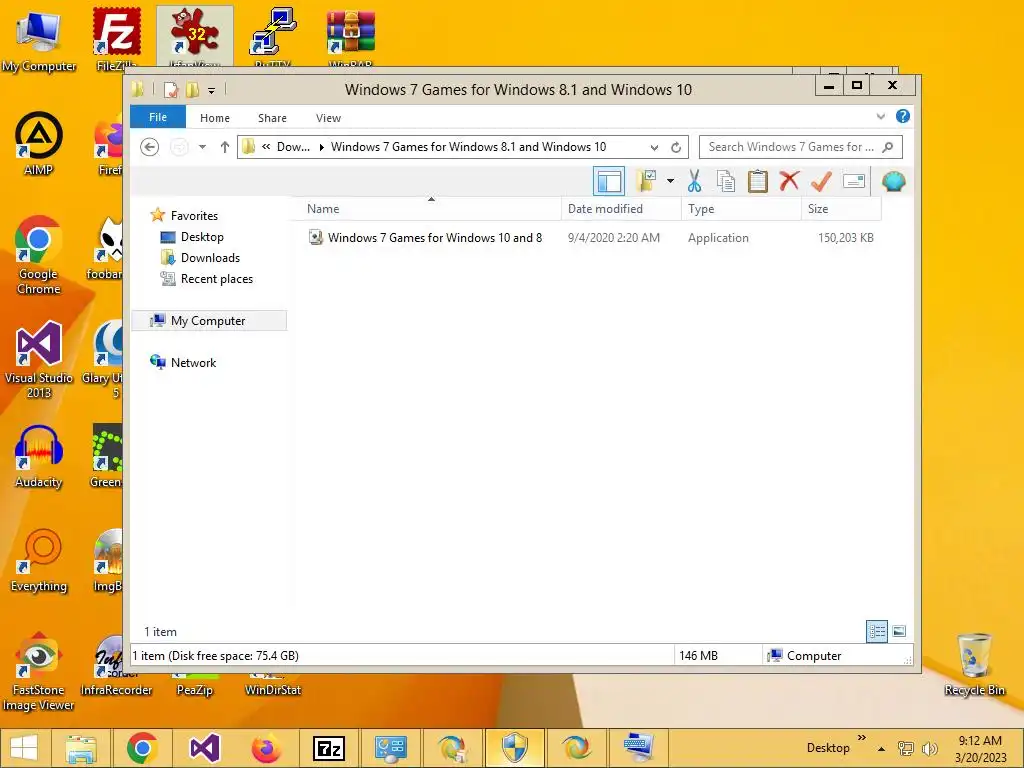Click the Classic Shell settings shell icon

(x=893, y=181)
